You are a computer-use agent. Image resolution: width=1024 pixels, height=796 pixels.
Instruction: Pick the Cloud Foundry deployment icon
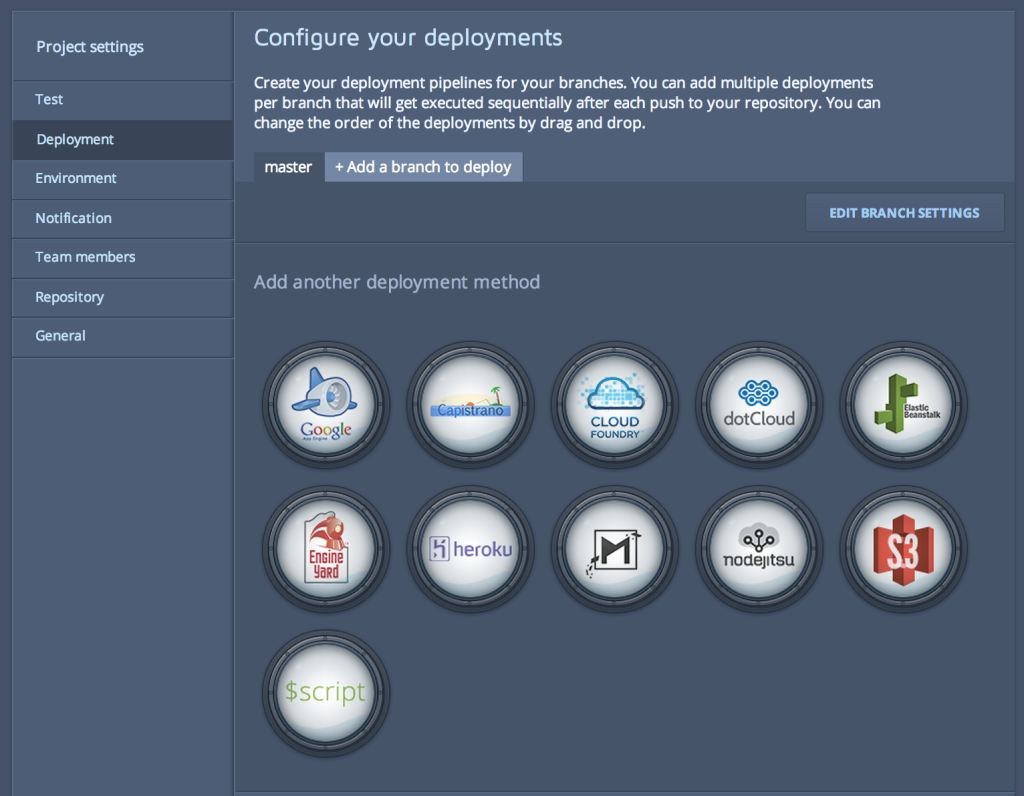(614, 405)
